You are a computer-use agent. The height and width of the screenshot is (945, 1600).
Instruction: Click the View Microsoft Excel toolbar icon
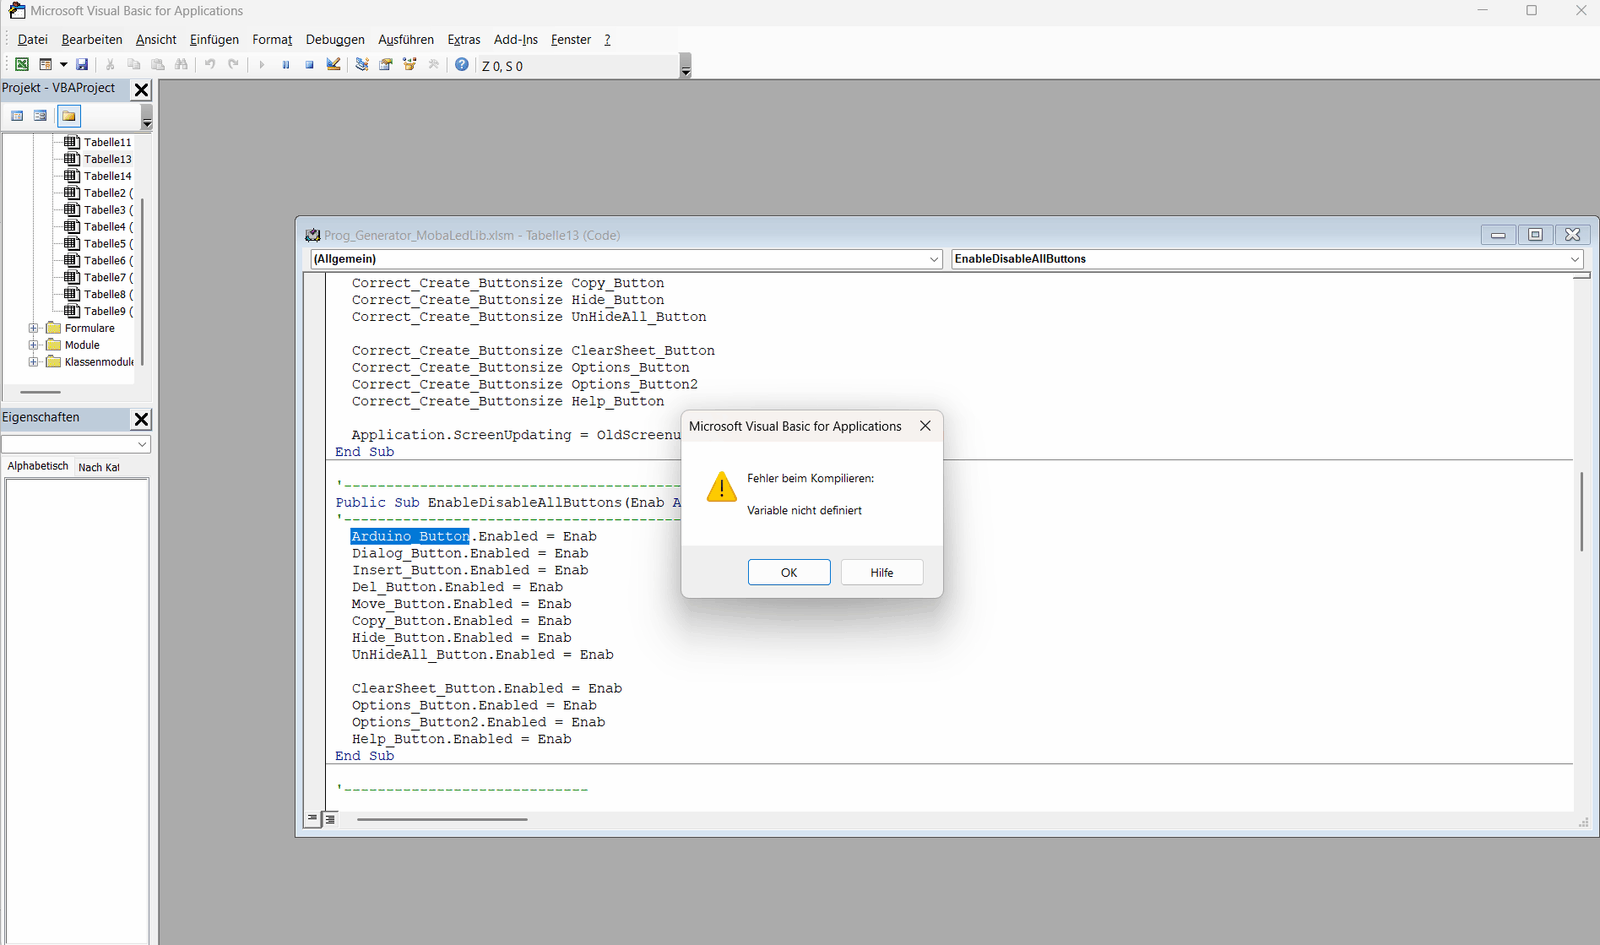click(21, 65)
